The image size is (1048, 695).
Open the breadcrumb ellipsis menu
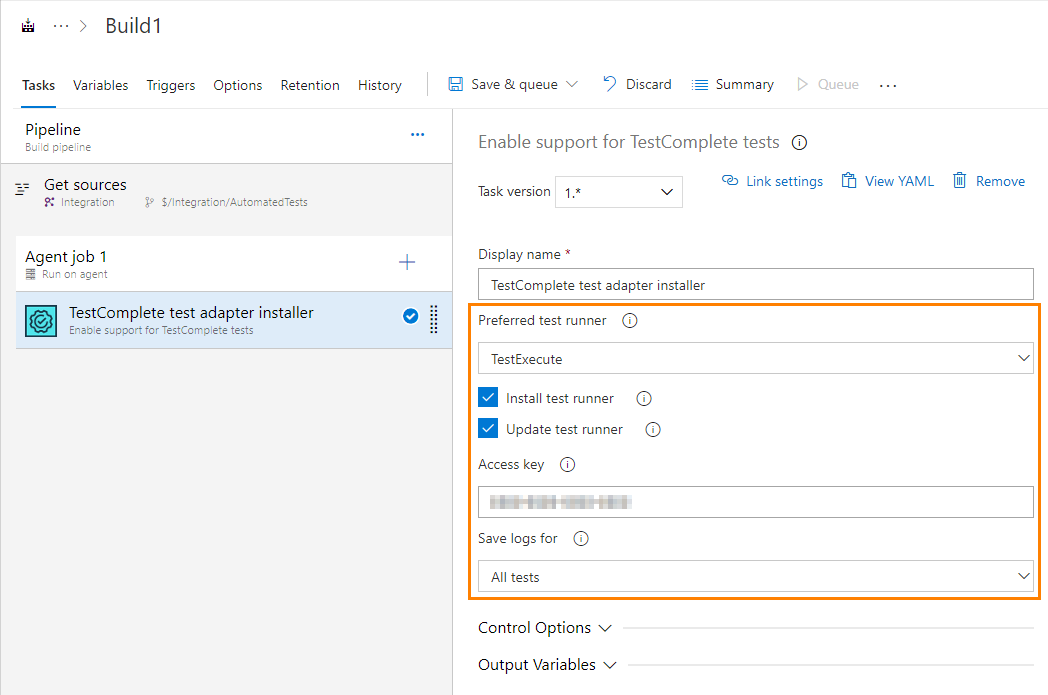pyautogui.click(x=61, y=26)
